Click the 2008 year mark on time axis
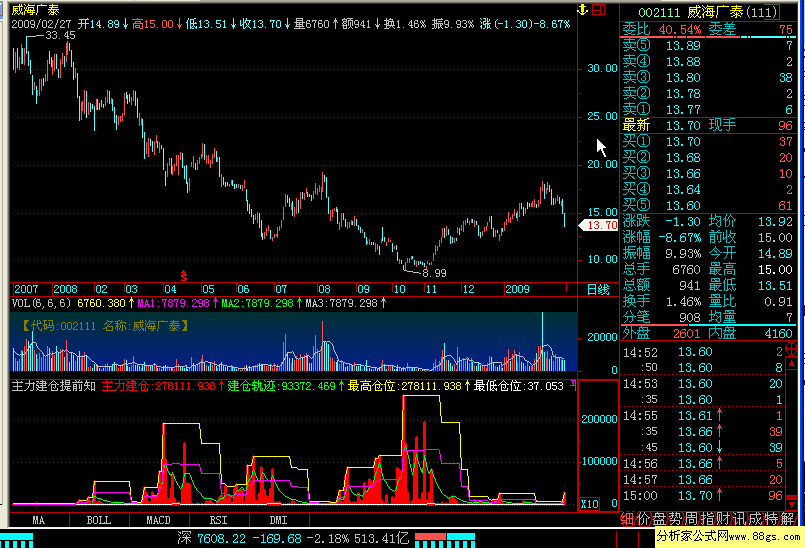Image resolution: width=805 pixels, height=548 pixels. [x=65, y=289]
